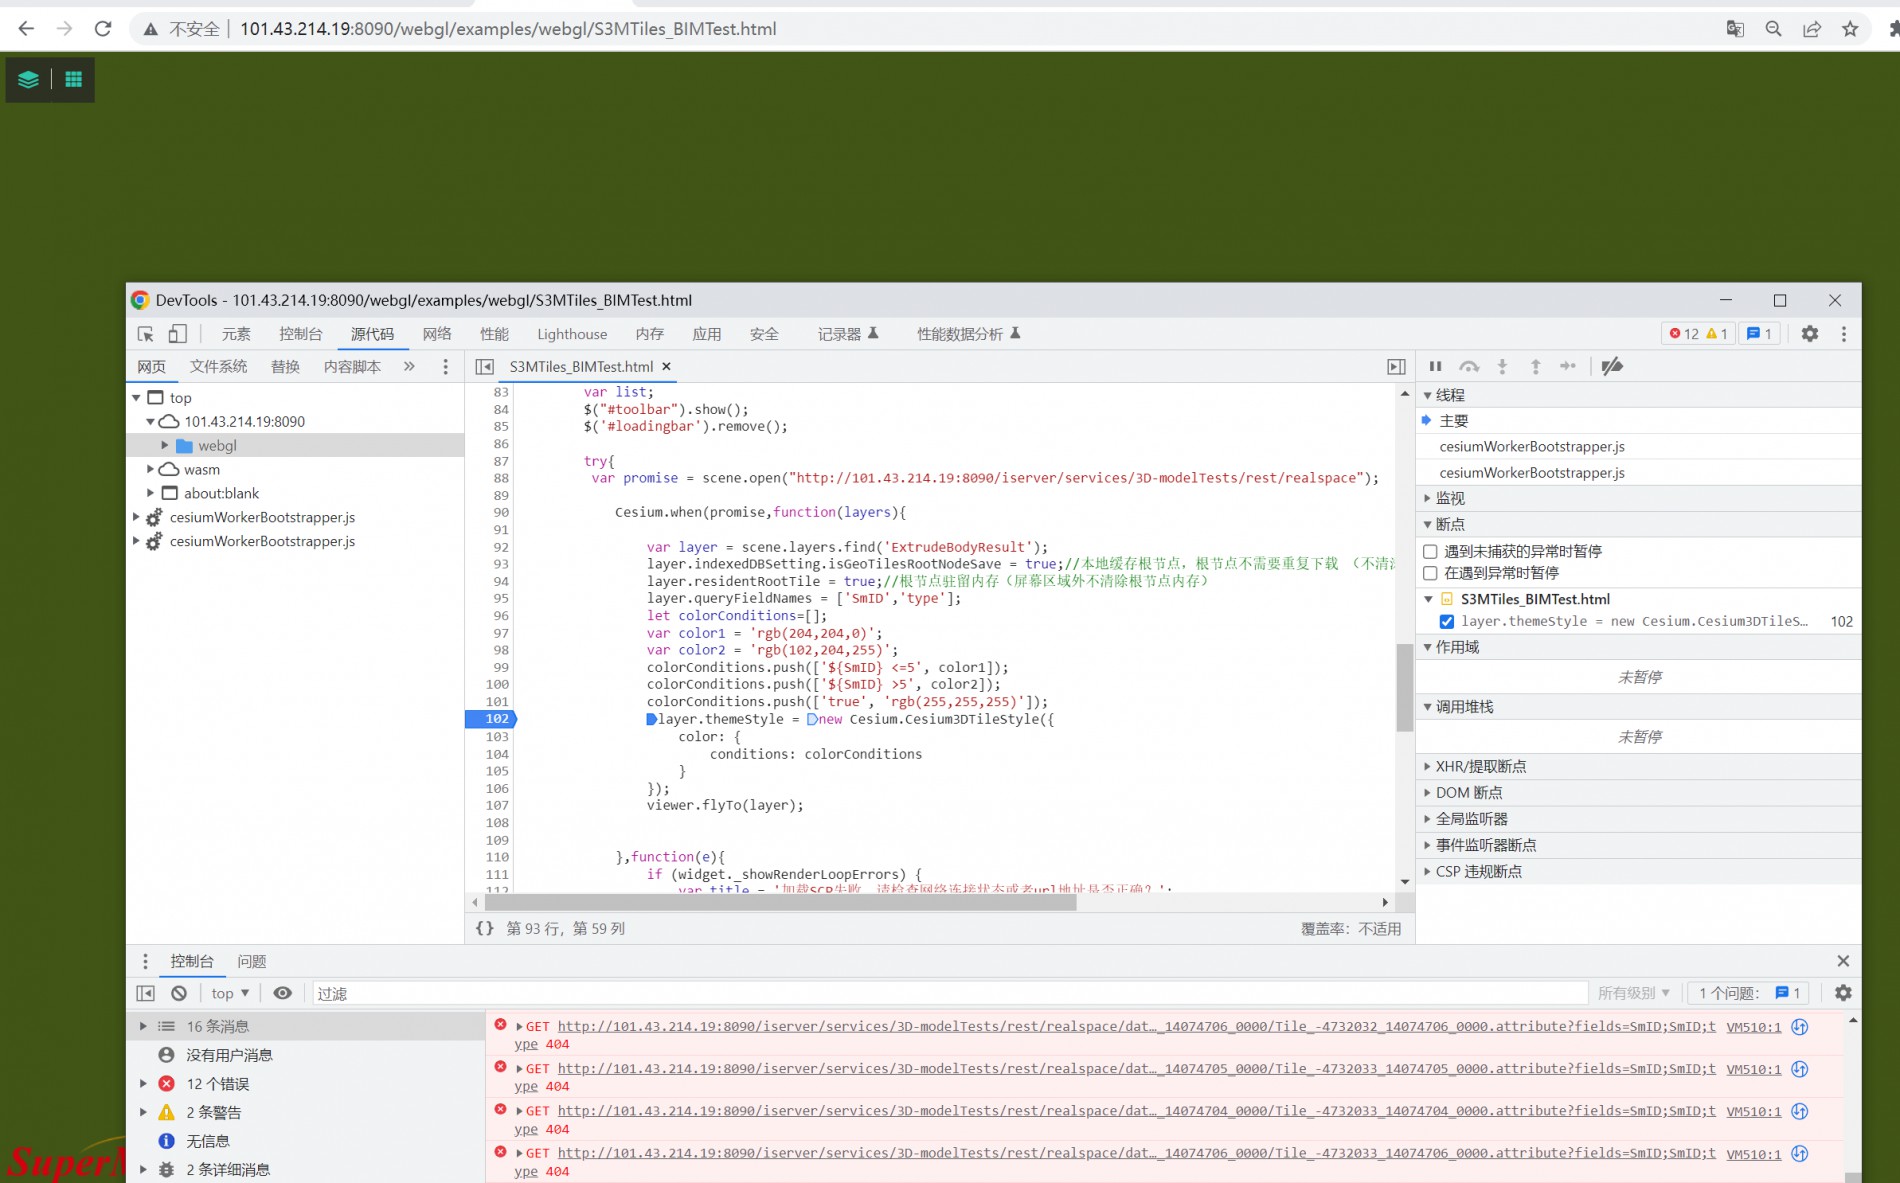The height and width of the screenshot is (1183, 1900).
Task: Open the Lighthouse tab
Action: 572,334
